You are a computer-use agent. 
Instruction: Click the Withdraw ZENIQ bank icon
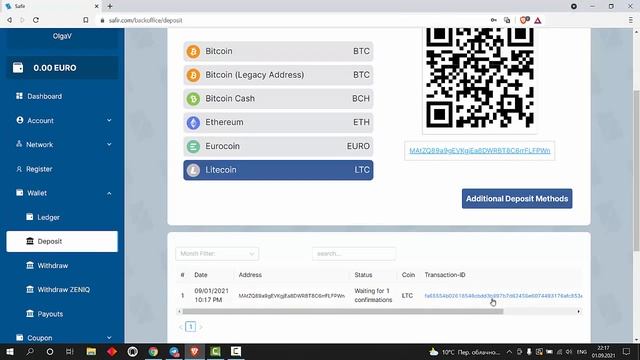tap(30, 289)
